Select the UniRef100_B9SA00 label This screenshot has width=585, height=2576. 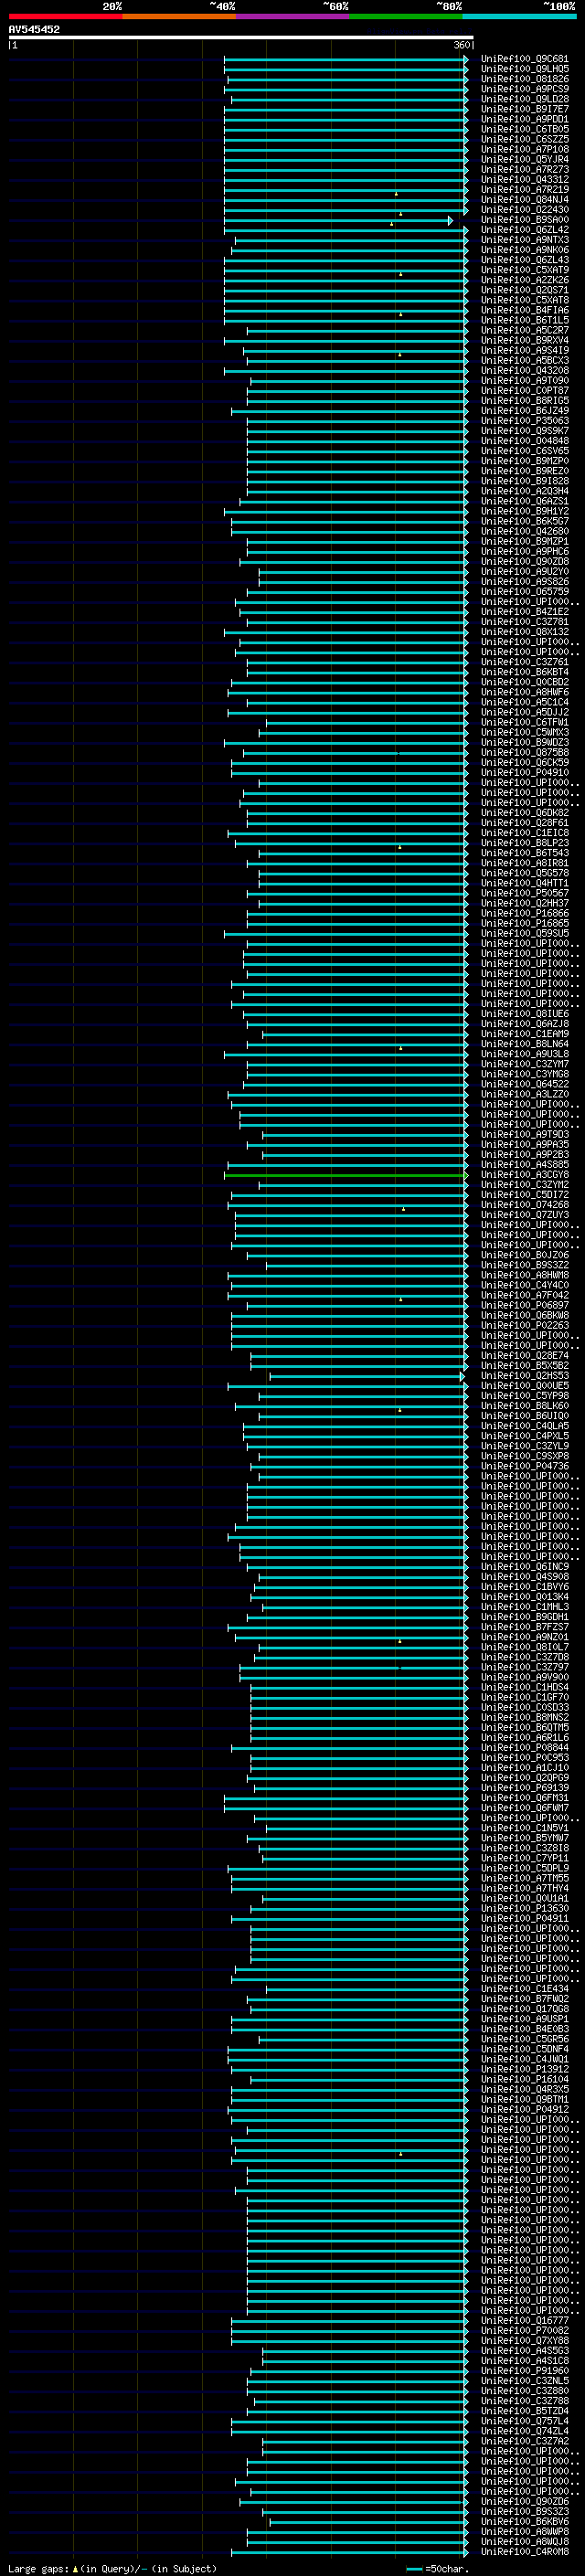click(x=524, y=220)
